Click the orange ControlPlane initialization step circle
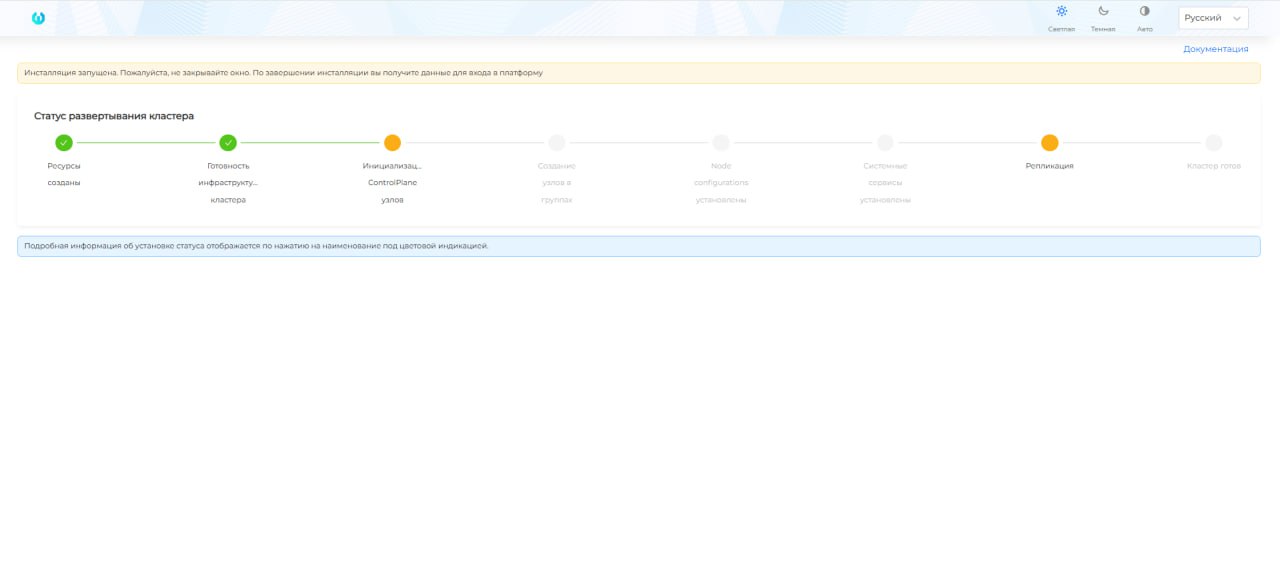This screenshot has width=1280, height=564. click(392, 143)
